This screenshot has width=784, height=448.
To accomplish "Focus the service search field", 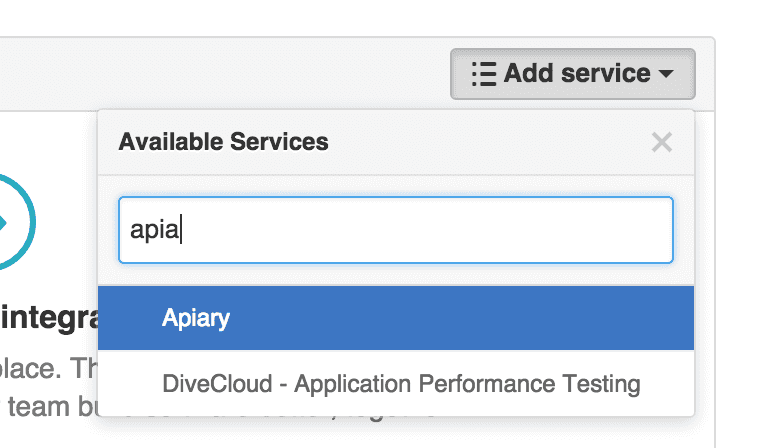I will pyautogui.click(x=395, y=230).
